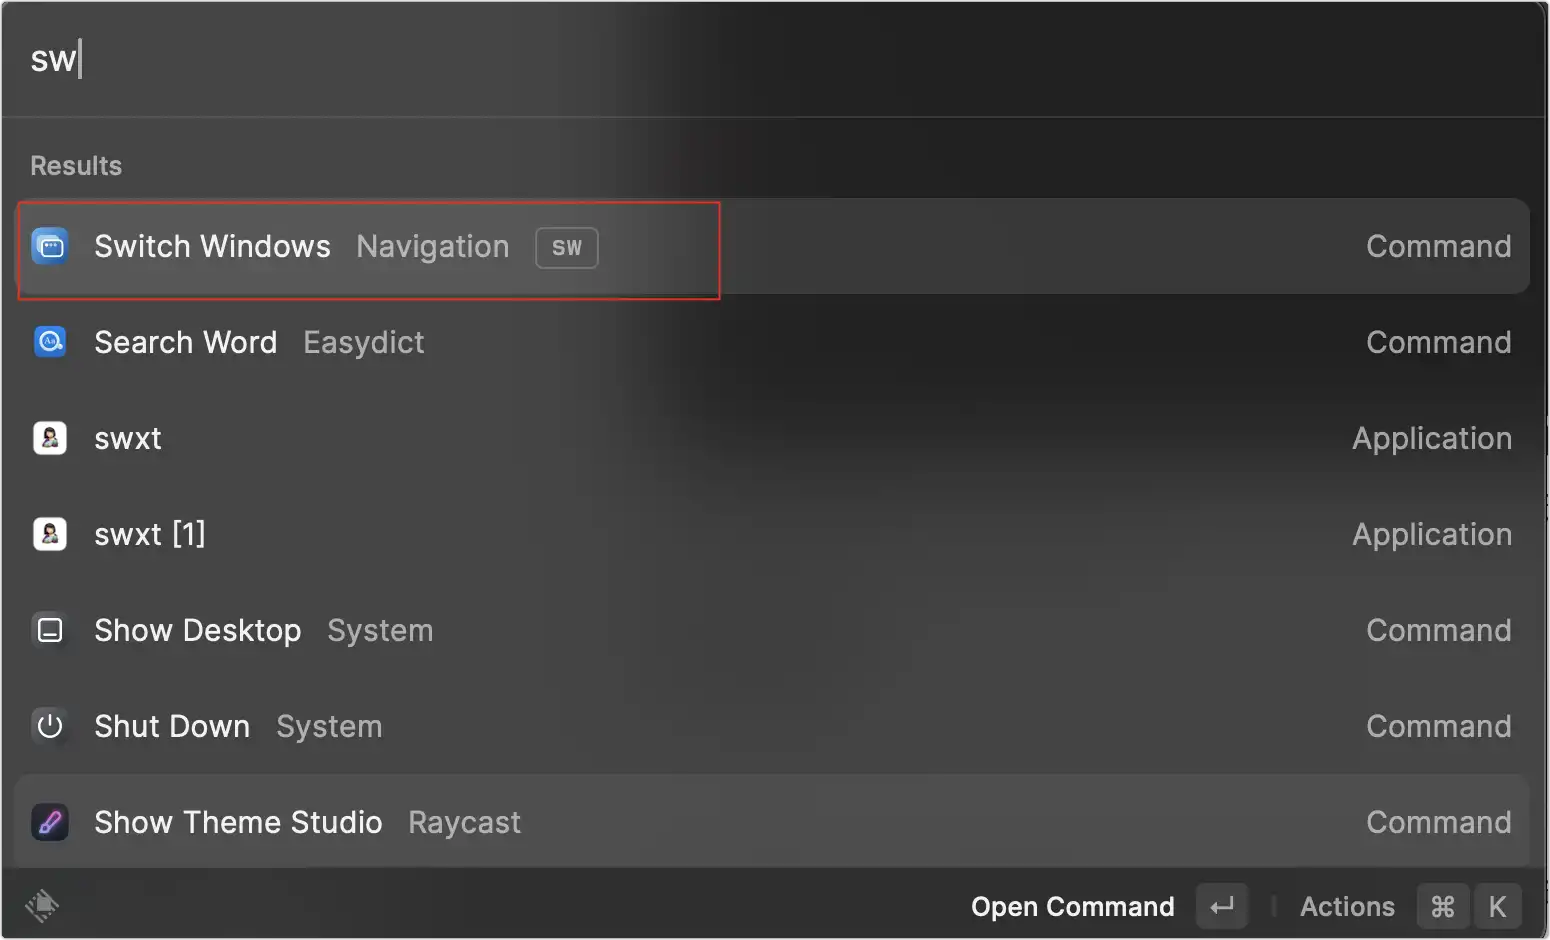The width and height of the screenshot is (1550, 940).
Task: Click the Shut Down power icon
Action: pos(50,726)
